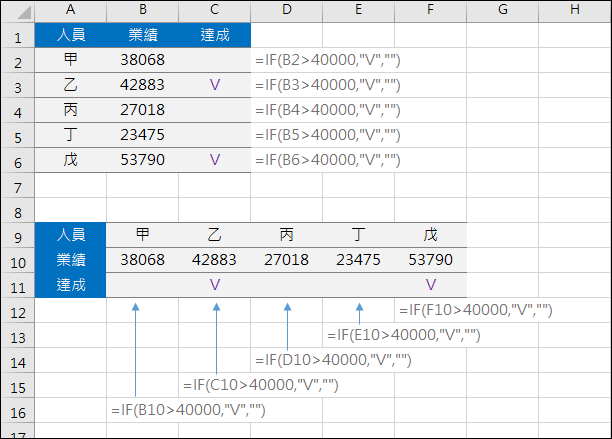Click cell A11 label 達成
The width and height of the screenshot is (612, 439).
coord(71,284)
